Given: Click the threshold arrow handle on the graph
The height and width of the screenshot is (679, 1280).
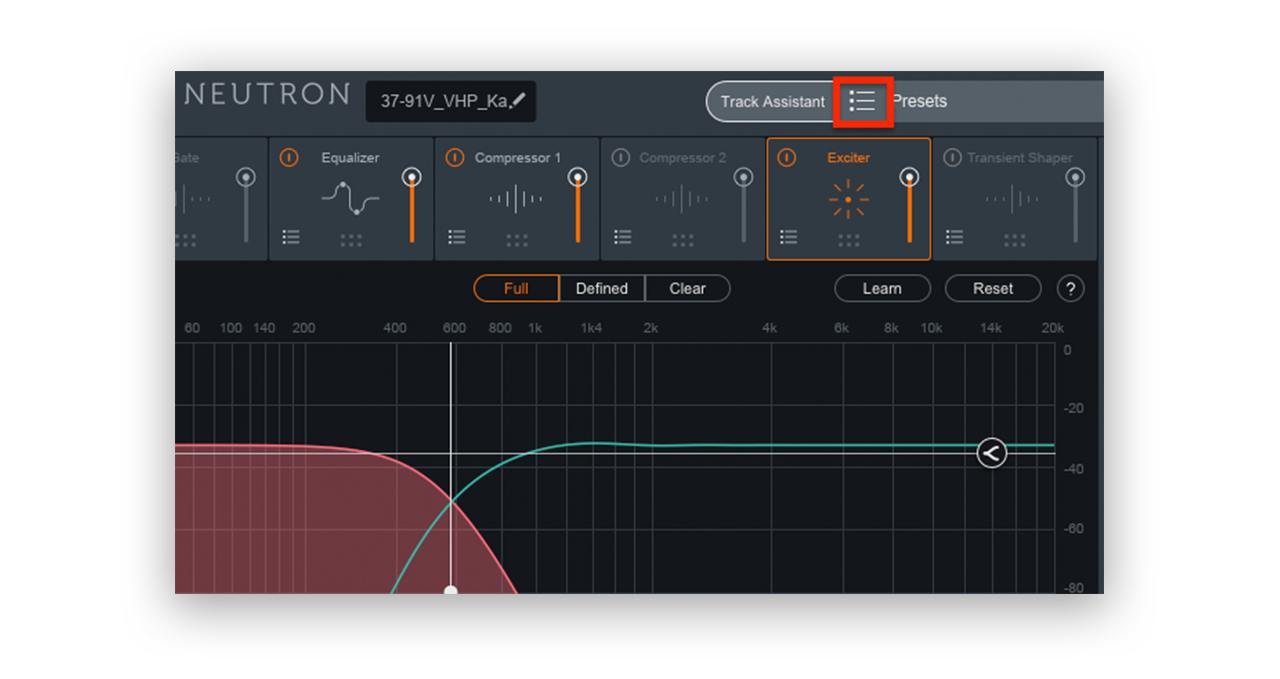Looking at the screenshot, I should [991, 453].
